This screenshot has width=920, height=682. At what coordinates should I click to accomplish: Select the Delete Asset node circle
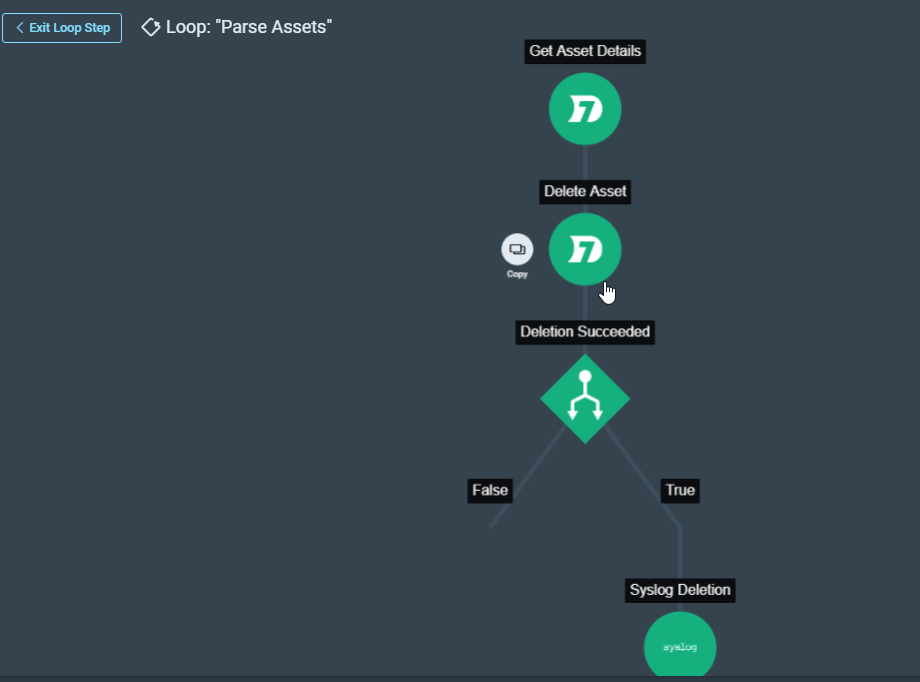(x=585, y=249)
